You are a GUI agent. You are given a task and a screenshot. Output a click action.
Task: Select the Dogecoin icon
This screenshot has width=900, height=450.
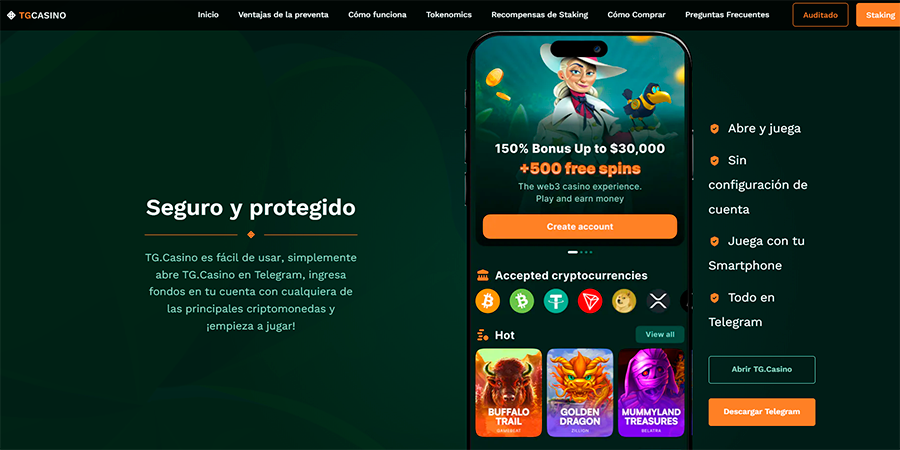click(x=624, y=301)
